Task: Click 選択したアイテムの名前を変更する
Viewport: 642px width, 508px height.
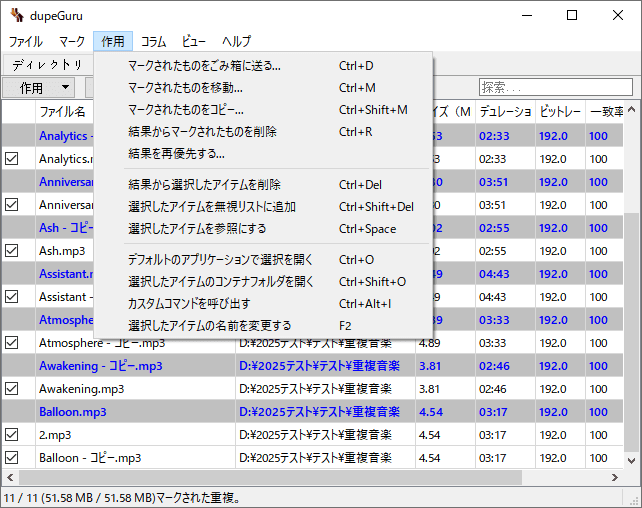Action: (210, 326)
